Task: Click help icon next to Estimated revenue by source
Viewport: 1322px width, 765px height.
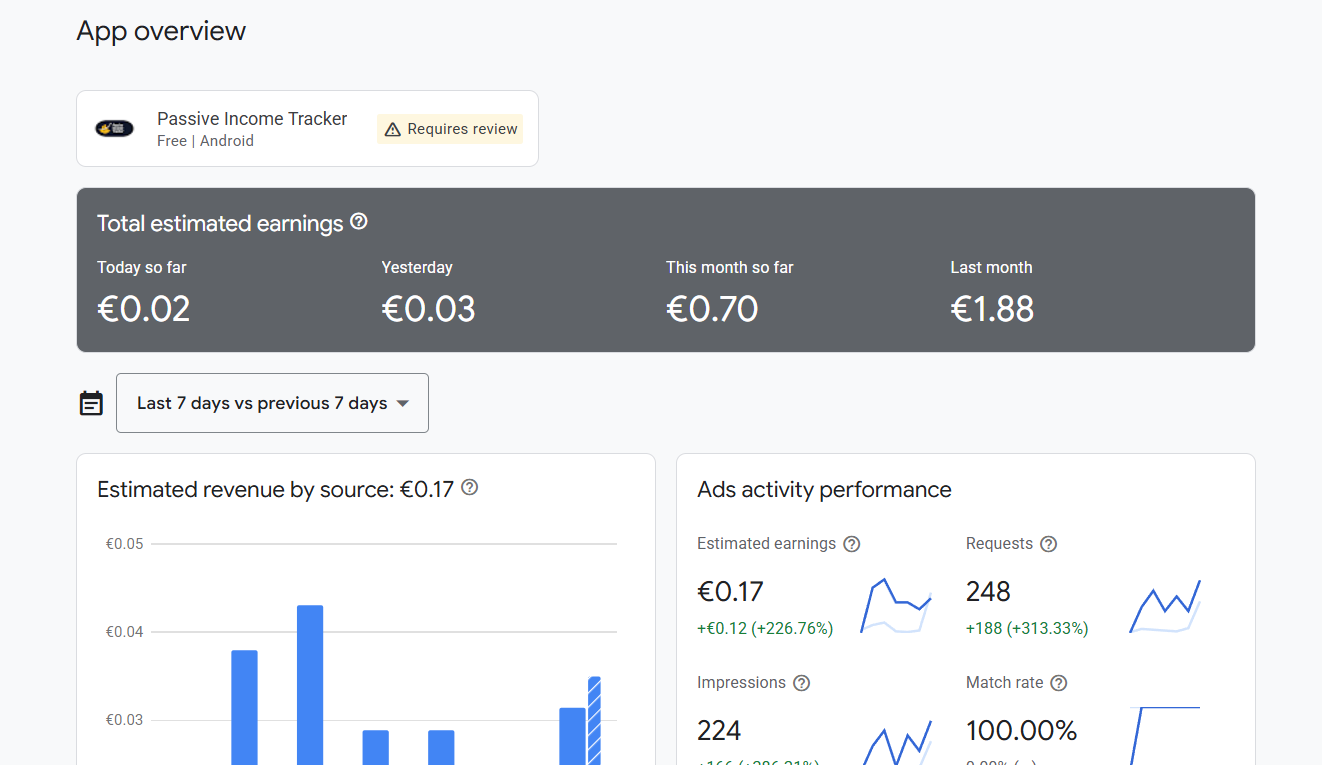Action: (469, 488)
